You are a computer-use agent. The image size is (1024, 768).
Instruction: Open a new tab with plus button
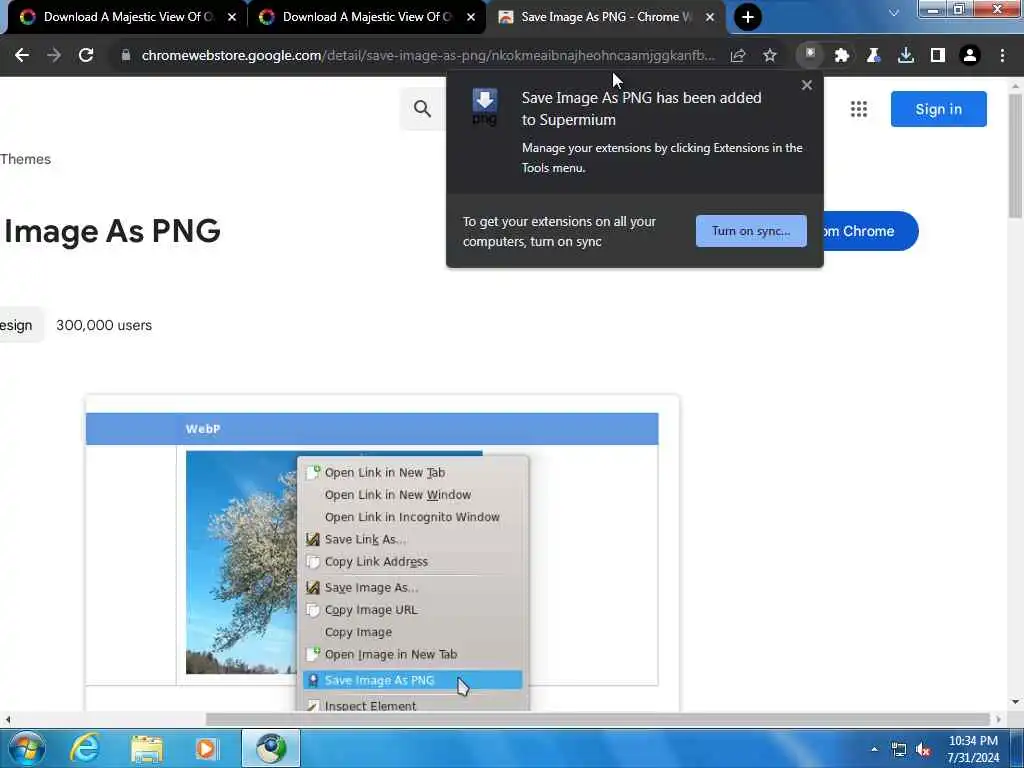click(748, 17)
